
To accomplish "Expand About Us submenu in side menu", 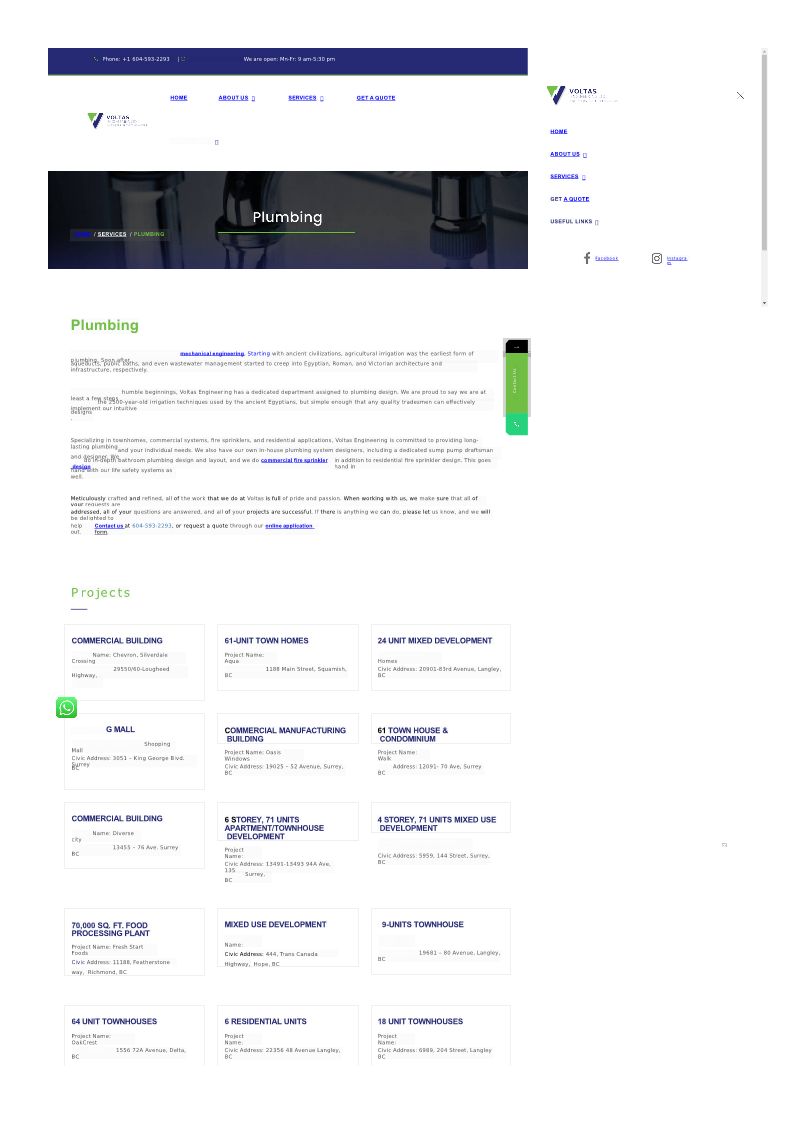I will pyautogui.click(x=585, y=155).
